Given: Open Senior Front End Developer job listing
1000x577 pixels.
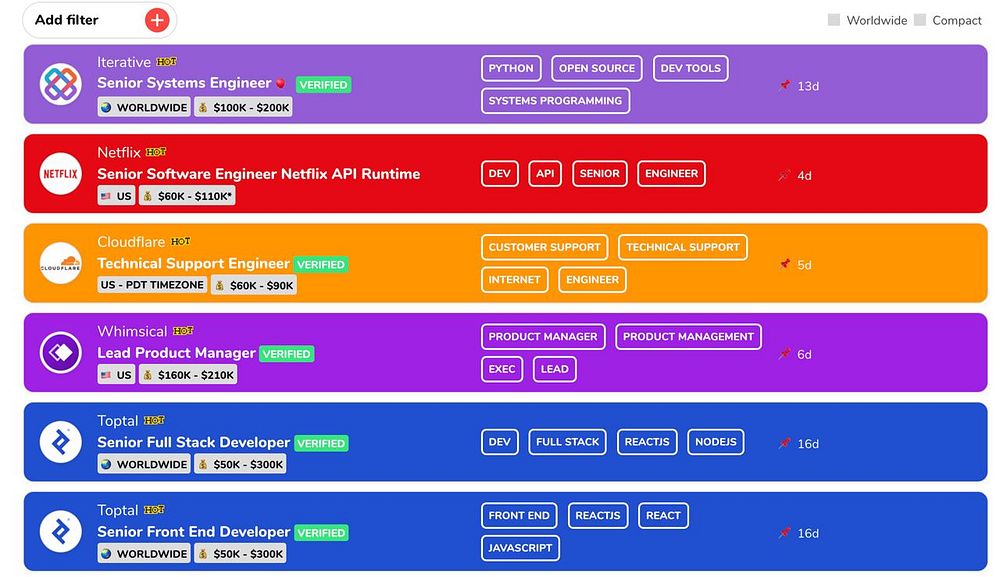Looking at the screenshot, I should [193, 532].
